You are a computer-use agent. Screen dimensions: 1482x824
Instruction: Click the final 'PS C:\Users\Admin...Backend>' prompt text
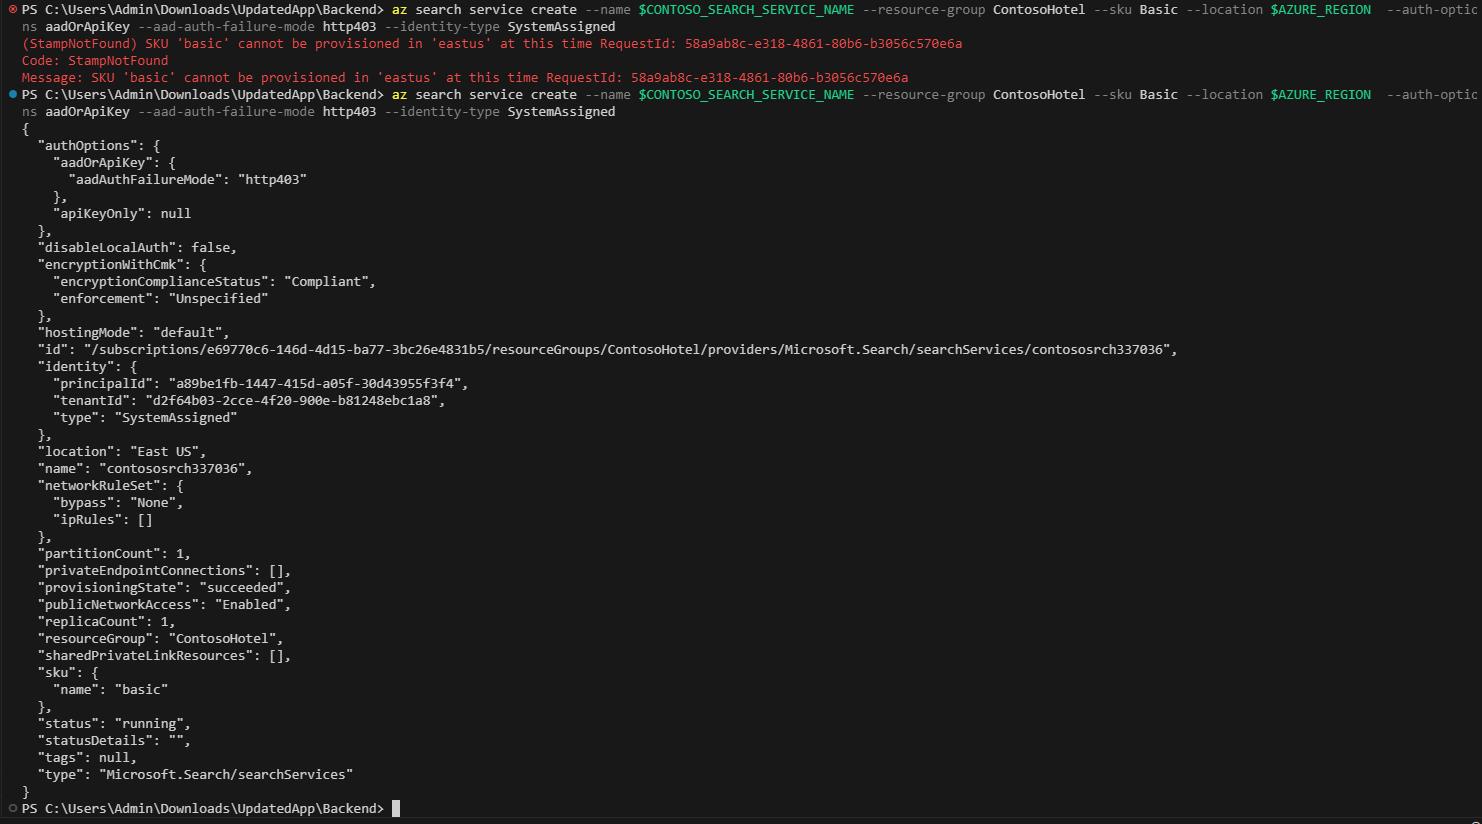[203, 808]
